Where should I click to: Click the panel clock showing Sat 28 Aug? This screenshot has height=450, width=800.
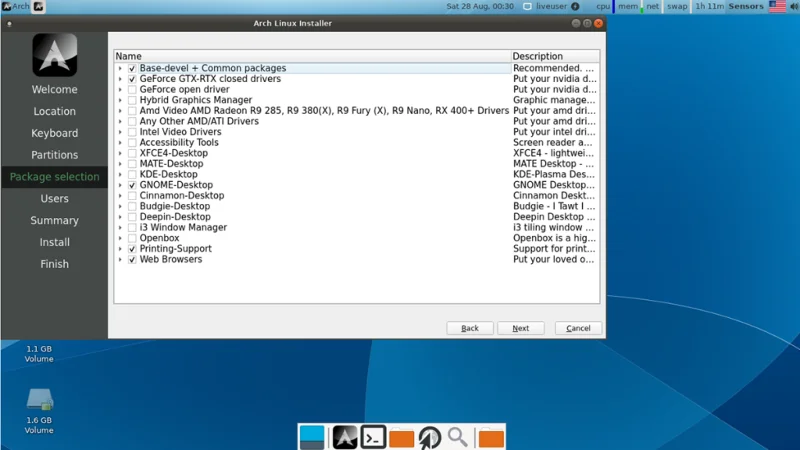point(480,7)
